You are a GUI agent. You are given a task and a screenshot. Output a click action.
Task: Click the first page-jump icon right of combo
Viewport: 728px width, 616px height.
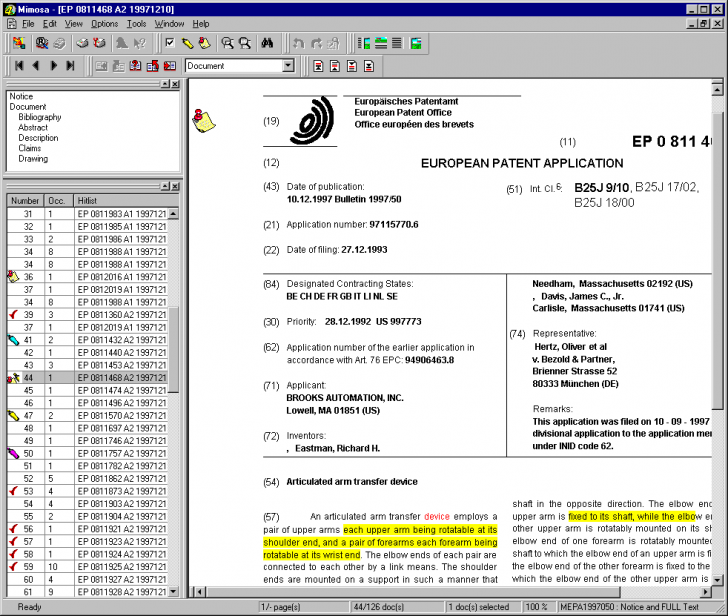318,66
